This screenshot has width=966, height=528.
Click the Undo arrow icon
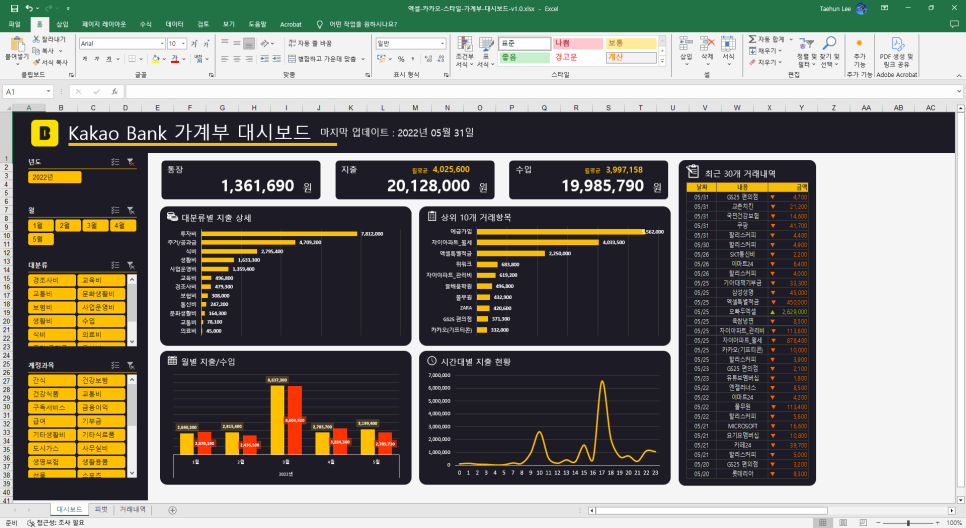(x=28, y=9)
